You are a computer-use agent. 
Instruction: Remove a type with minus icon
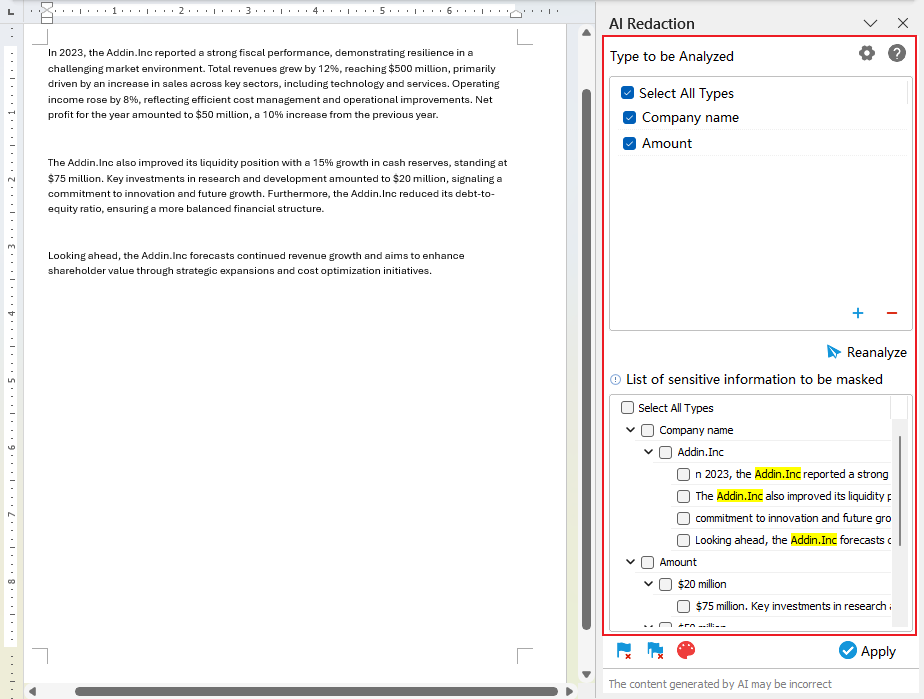click(x=892, y=313)
